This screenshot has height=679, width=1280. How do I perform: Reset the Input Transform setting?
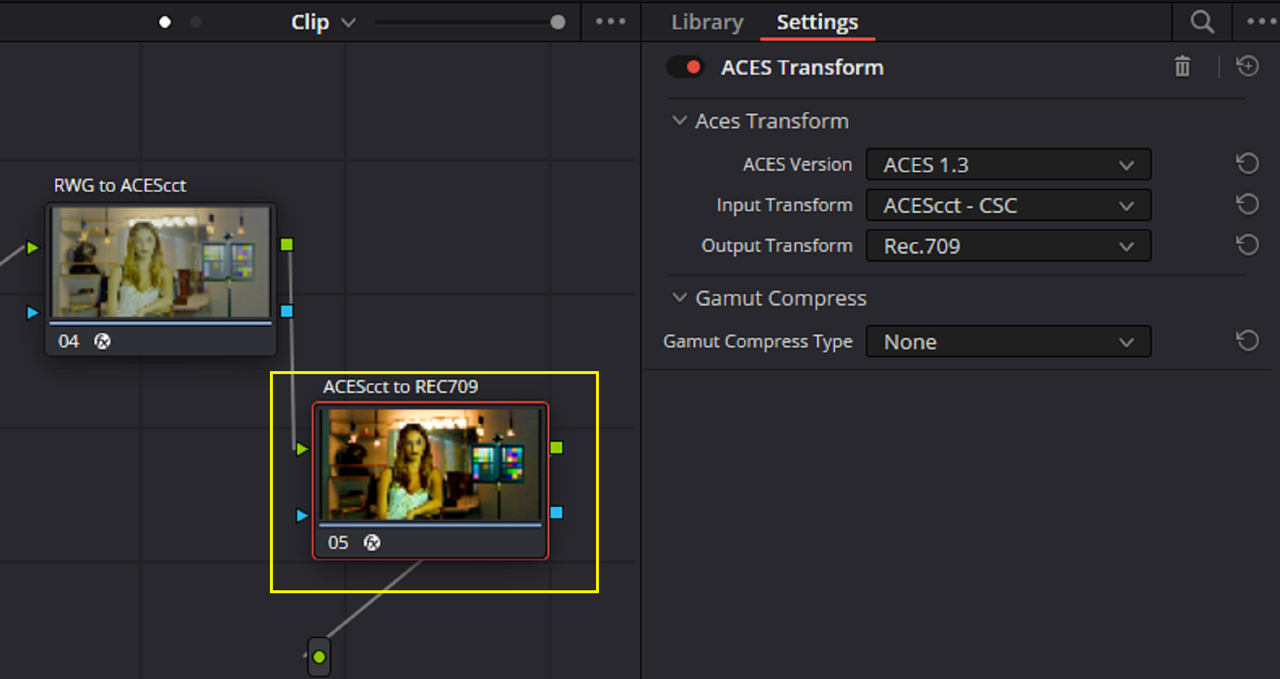point(1247,205)
